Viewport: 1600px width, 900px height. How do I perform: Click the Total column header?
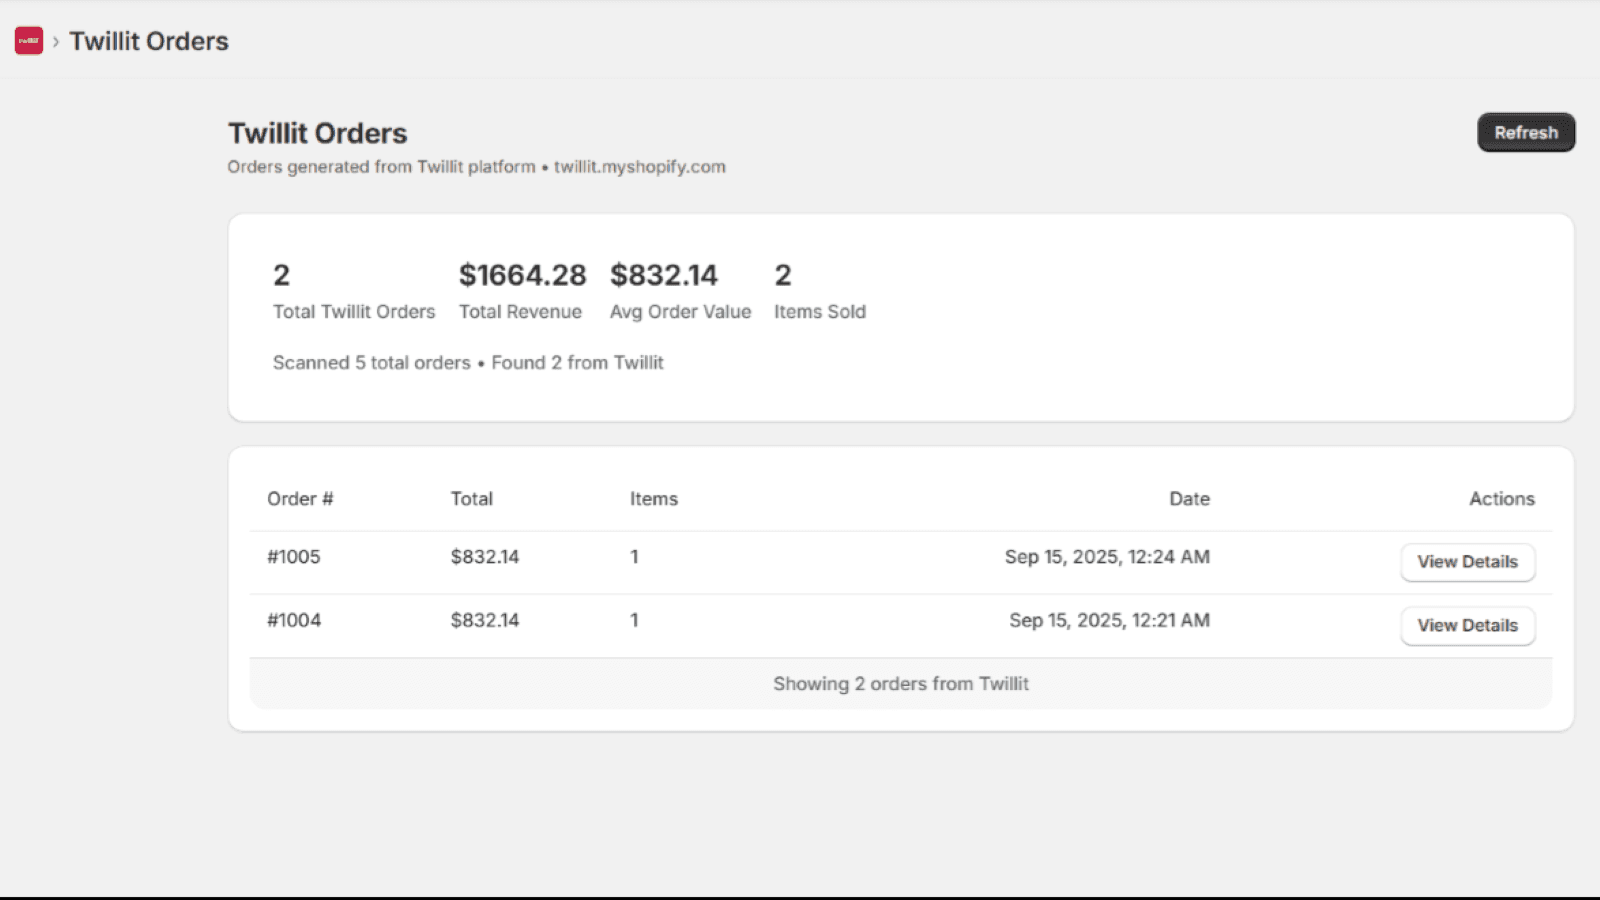click(472, 499)
